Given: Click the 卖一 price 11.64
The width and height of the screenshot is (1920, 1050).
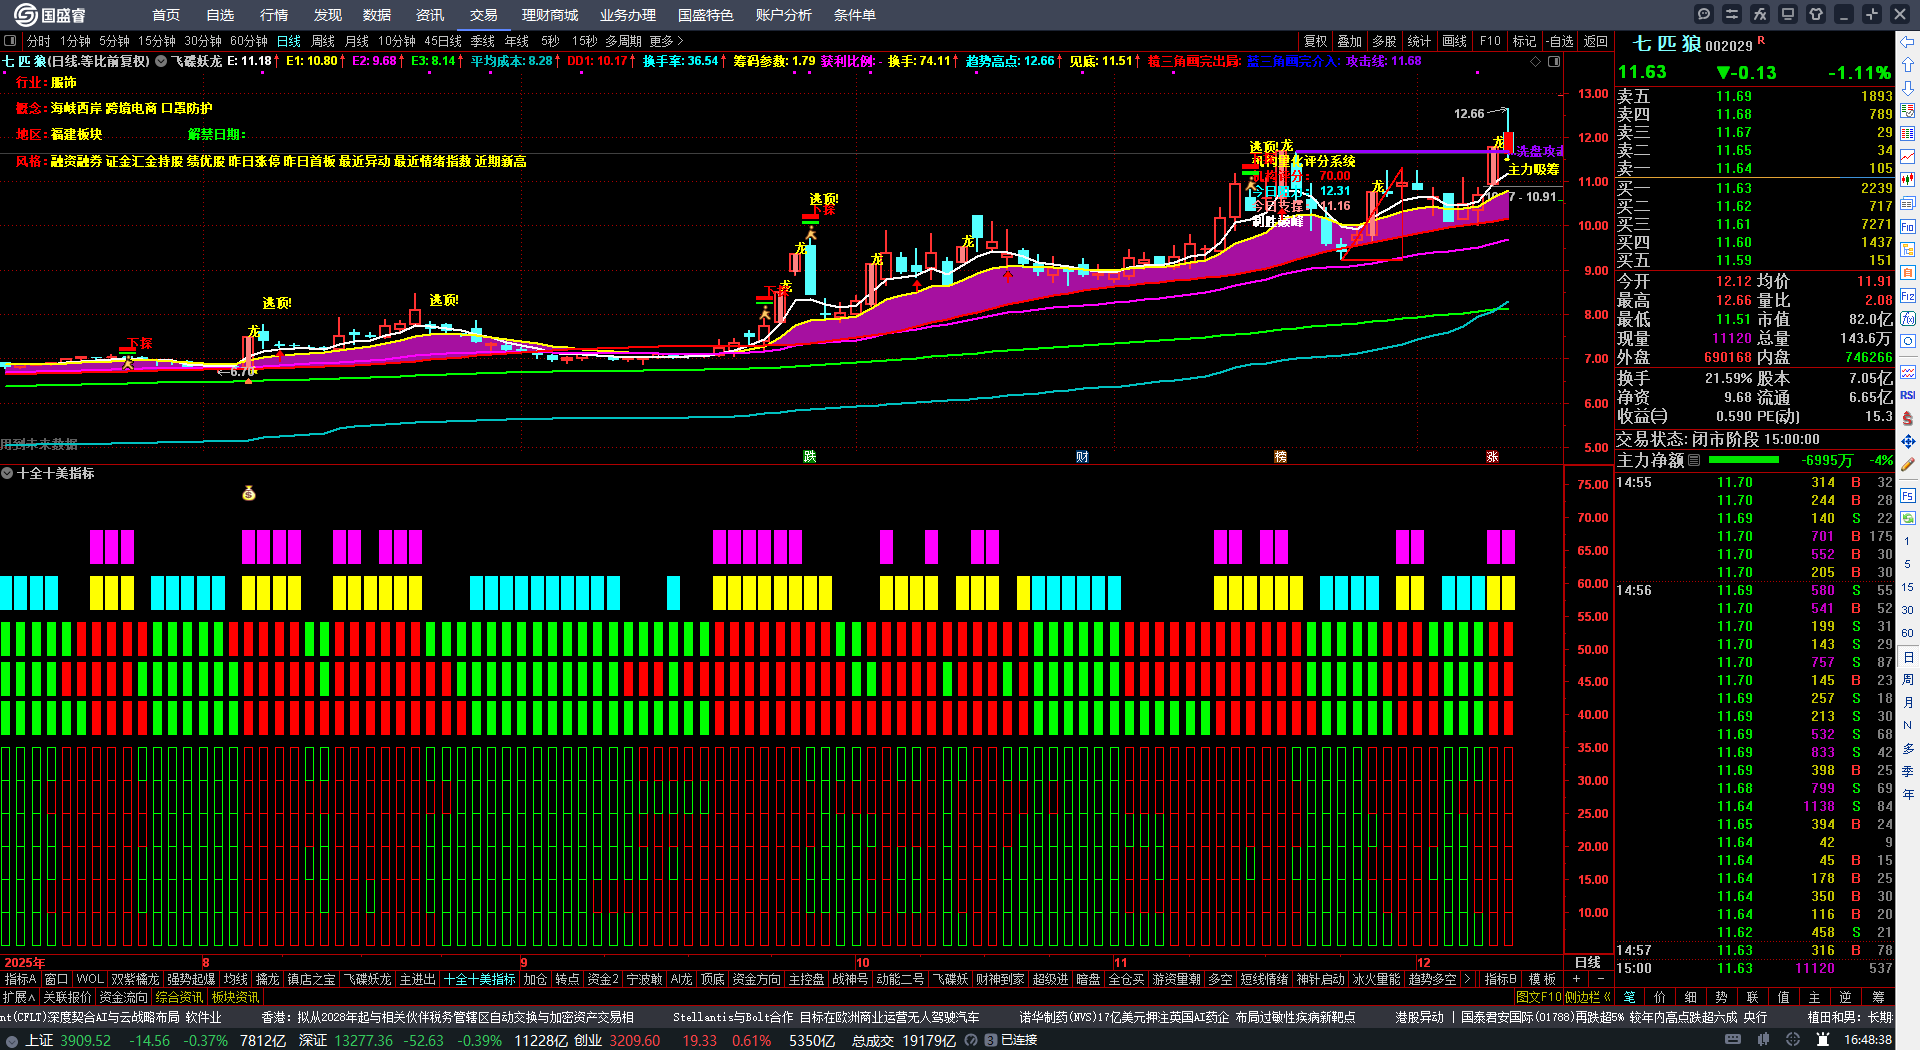Looking at the screenshot, I should pyautogui.click(x=1734, y=168).
